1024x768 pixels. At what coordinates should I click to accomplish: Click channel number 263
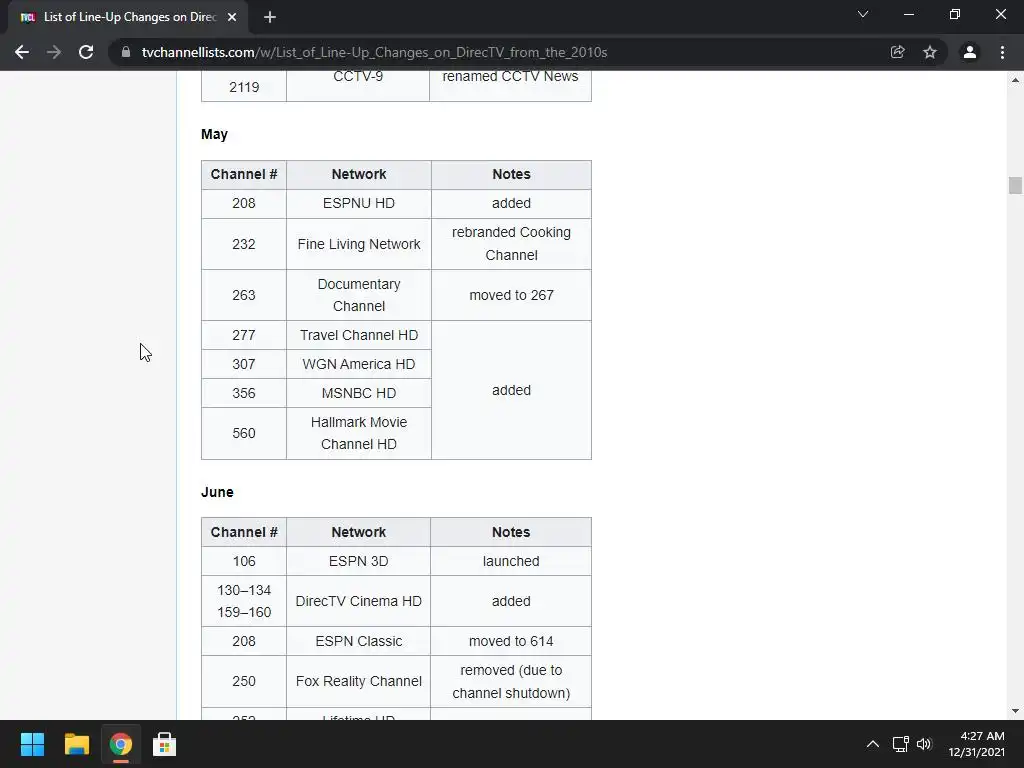tap(244, 295)
